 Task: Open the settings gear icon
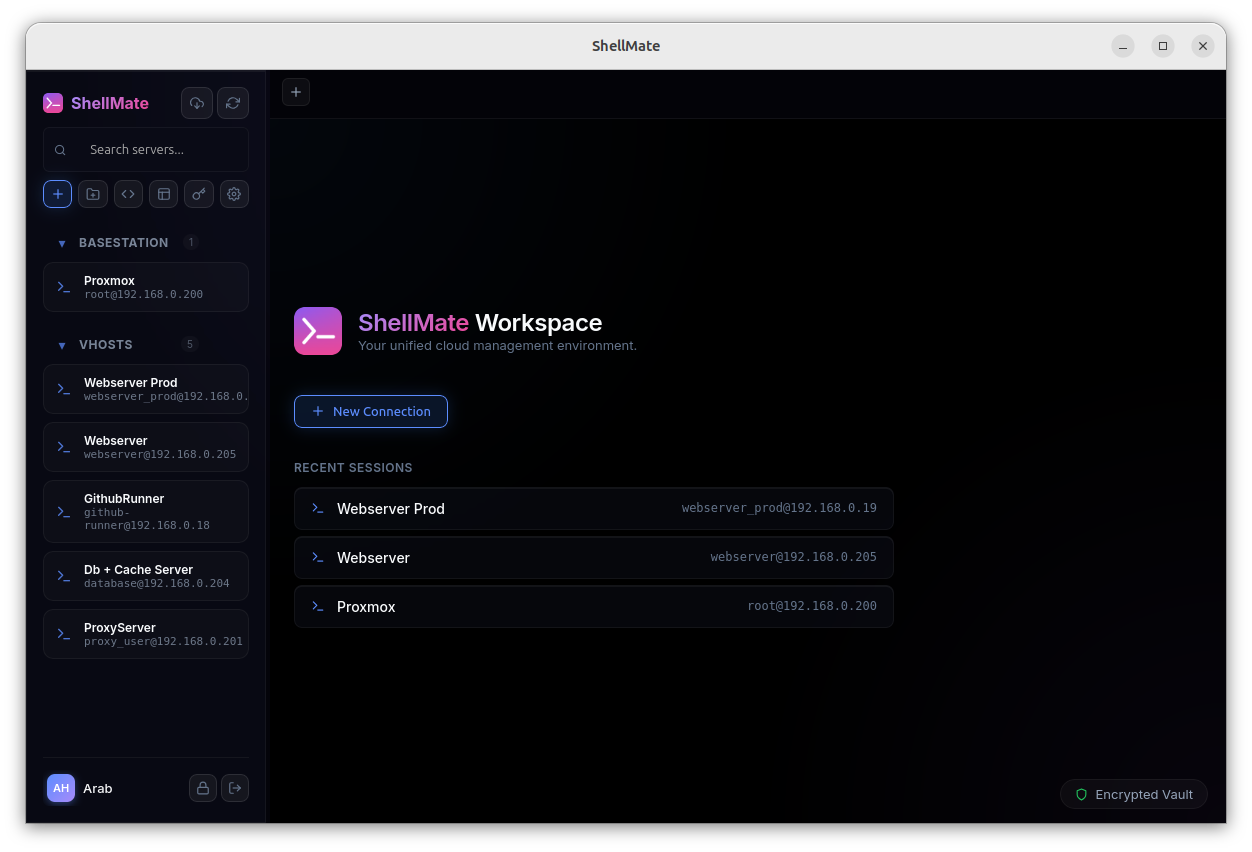click(234, 194)
